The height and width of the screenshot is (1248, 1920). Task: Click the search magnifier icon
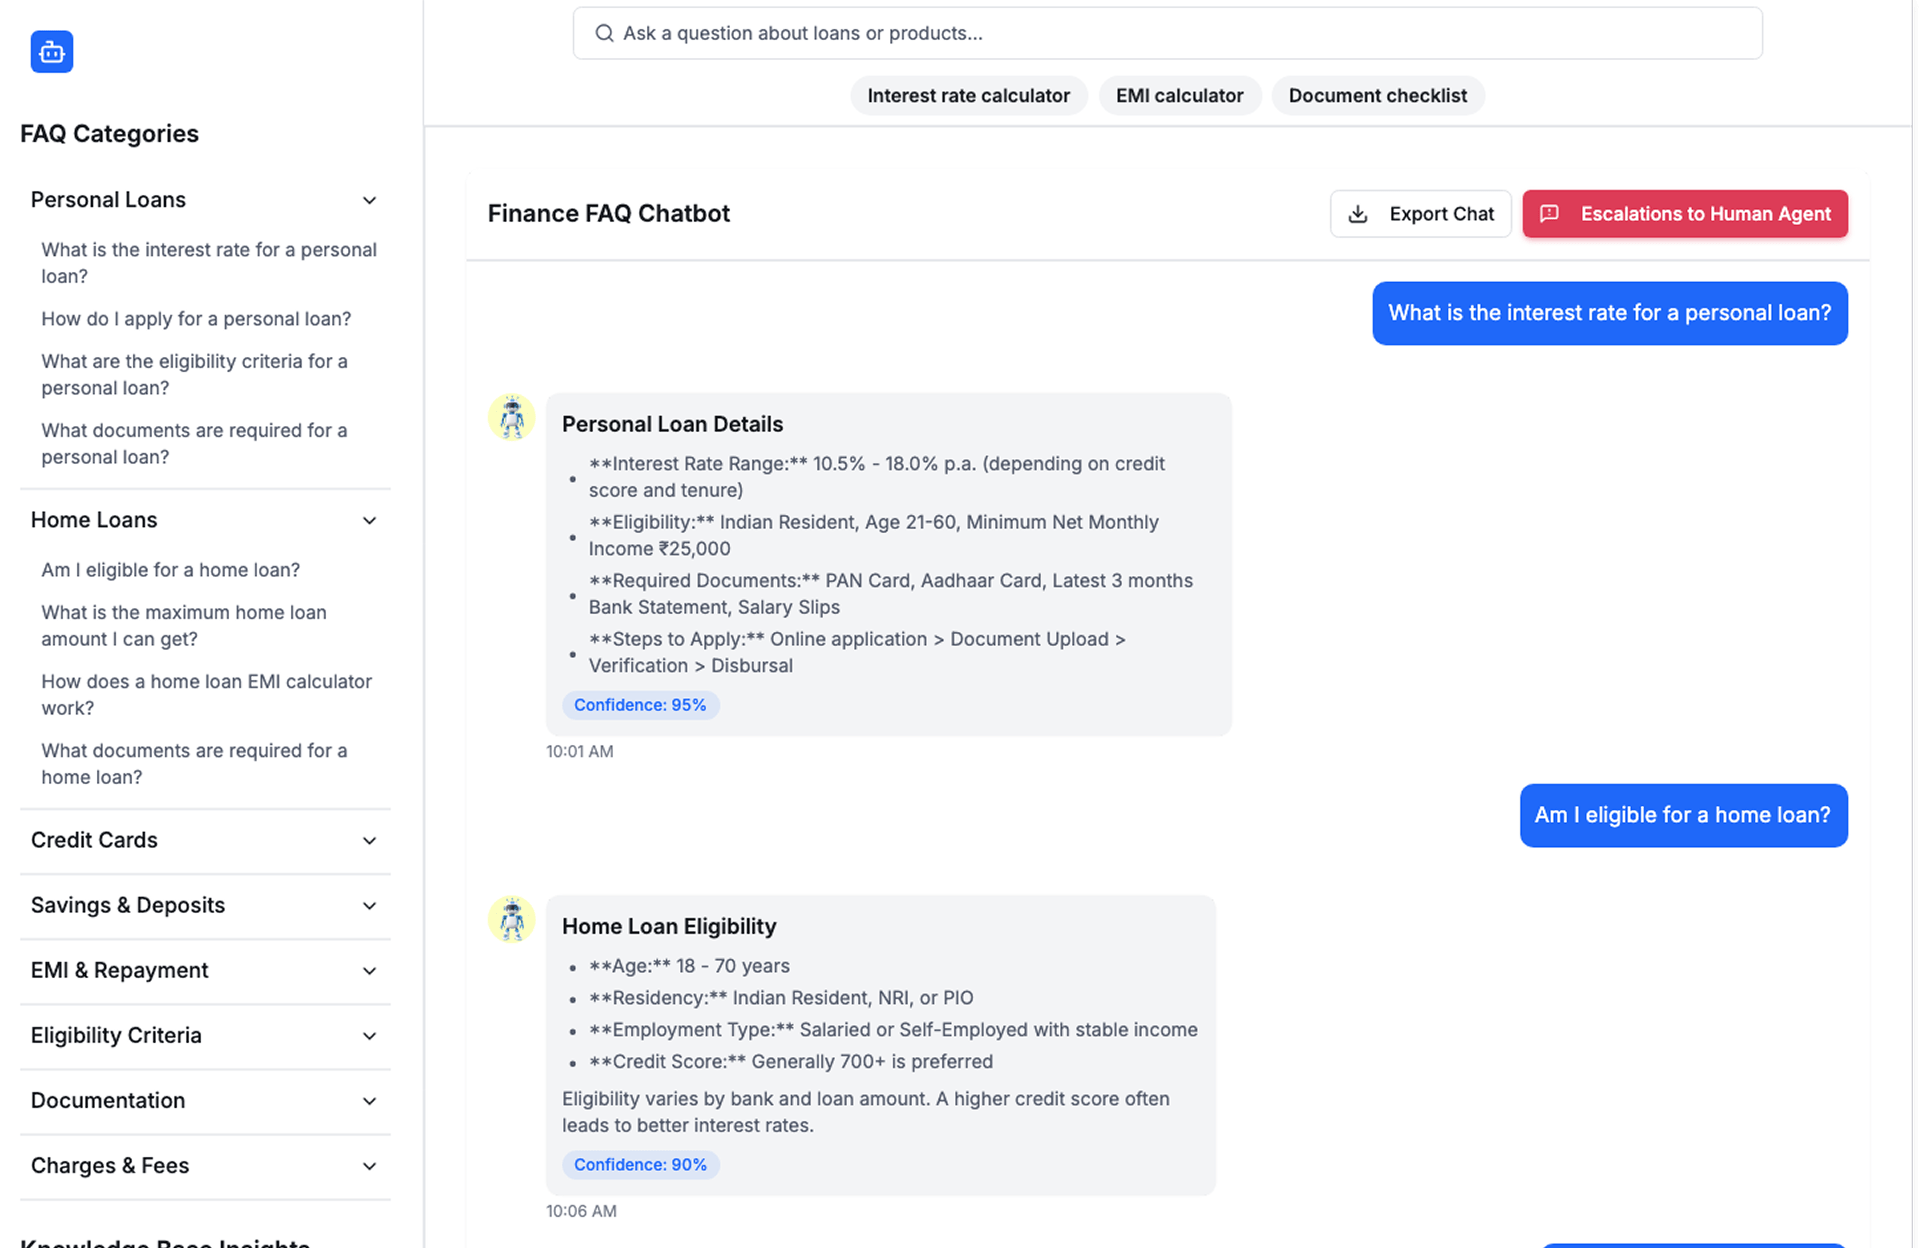coord(604,33)
